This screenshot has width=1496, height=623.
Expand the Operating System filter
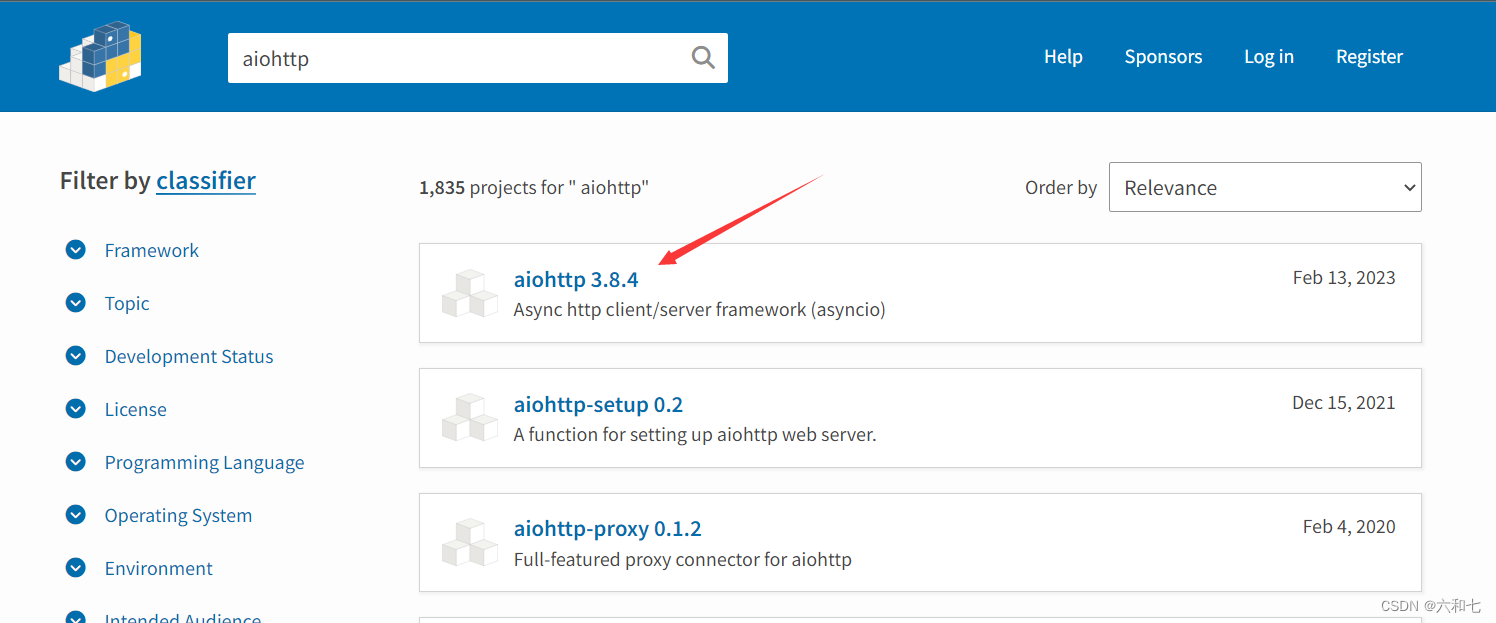76,515
